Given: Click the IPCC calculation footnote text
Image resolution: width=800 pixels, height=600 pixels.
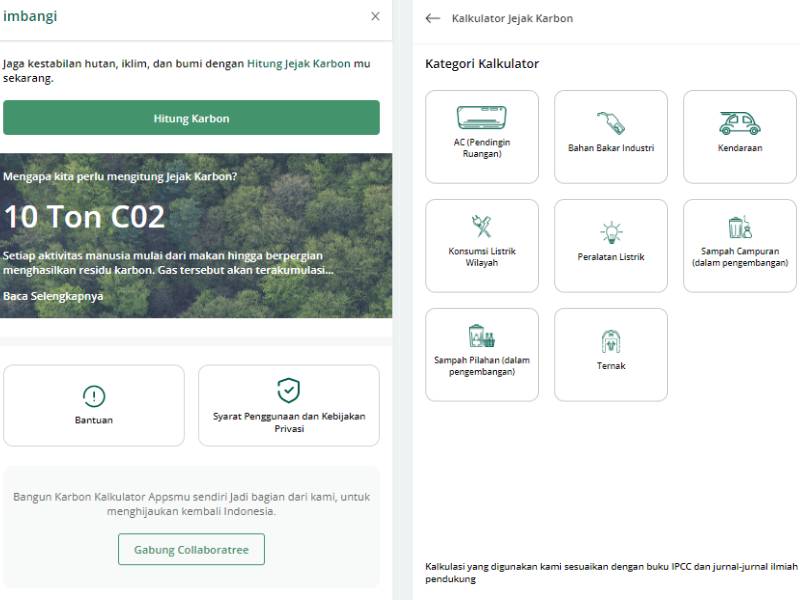Looking at the screenshot, I should coord(611,572).
